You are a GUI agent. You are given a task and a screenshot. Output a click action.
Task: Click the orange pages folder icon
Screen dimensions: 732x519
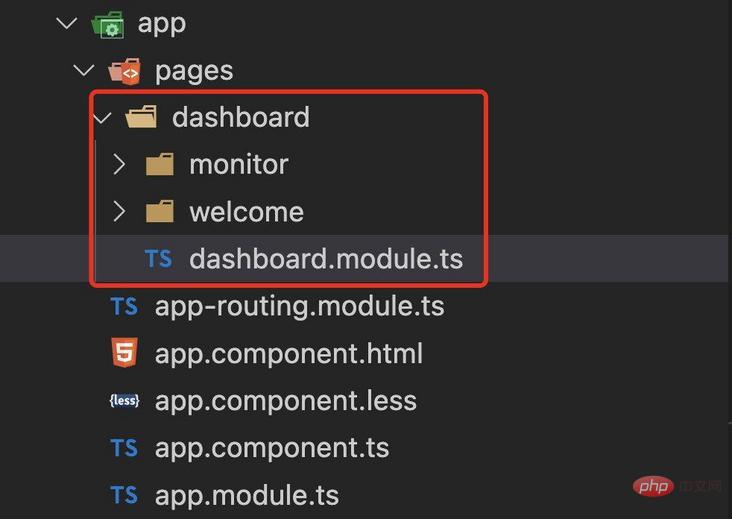[x=124, y=71]
